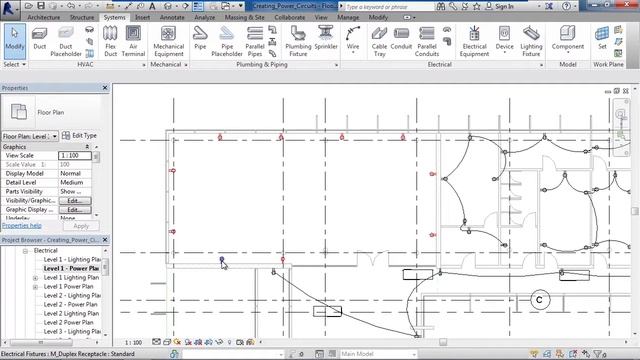Select the Modify tool
The width and height of the screenshot is (640, 360).
pos(15,41)
